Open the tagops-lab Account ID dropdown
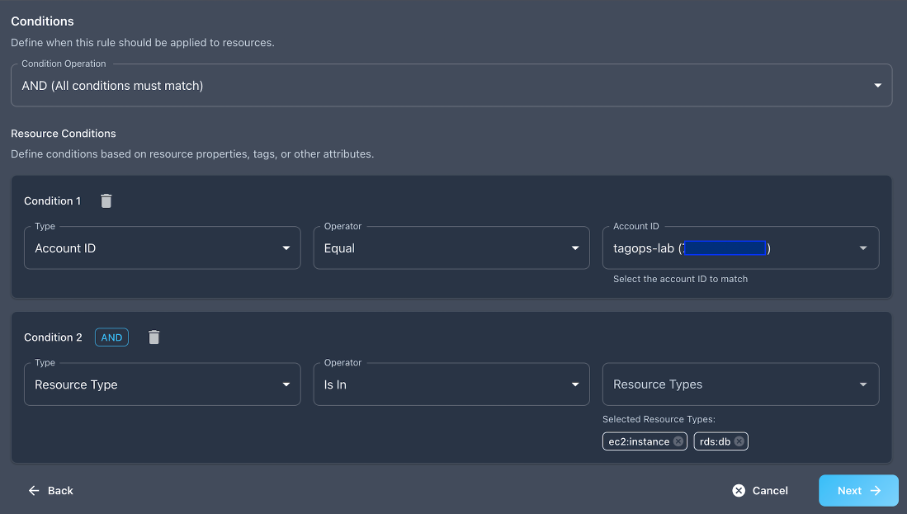Viewport: 908px width, 514px height. pyautogui.click(x=741, y=248)
